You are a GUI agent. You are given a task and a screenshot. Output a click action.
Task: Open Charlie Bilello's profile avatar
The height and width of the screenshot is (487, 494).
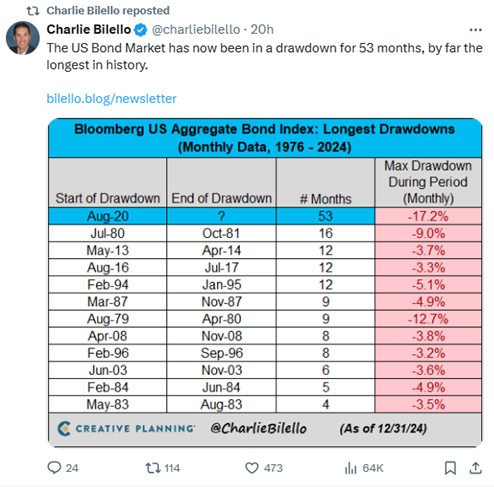[23, 38]
